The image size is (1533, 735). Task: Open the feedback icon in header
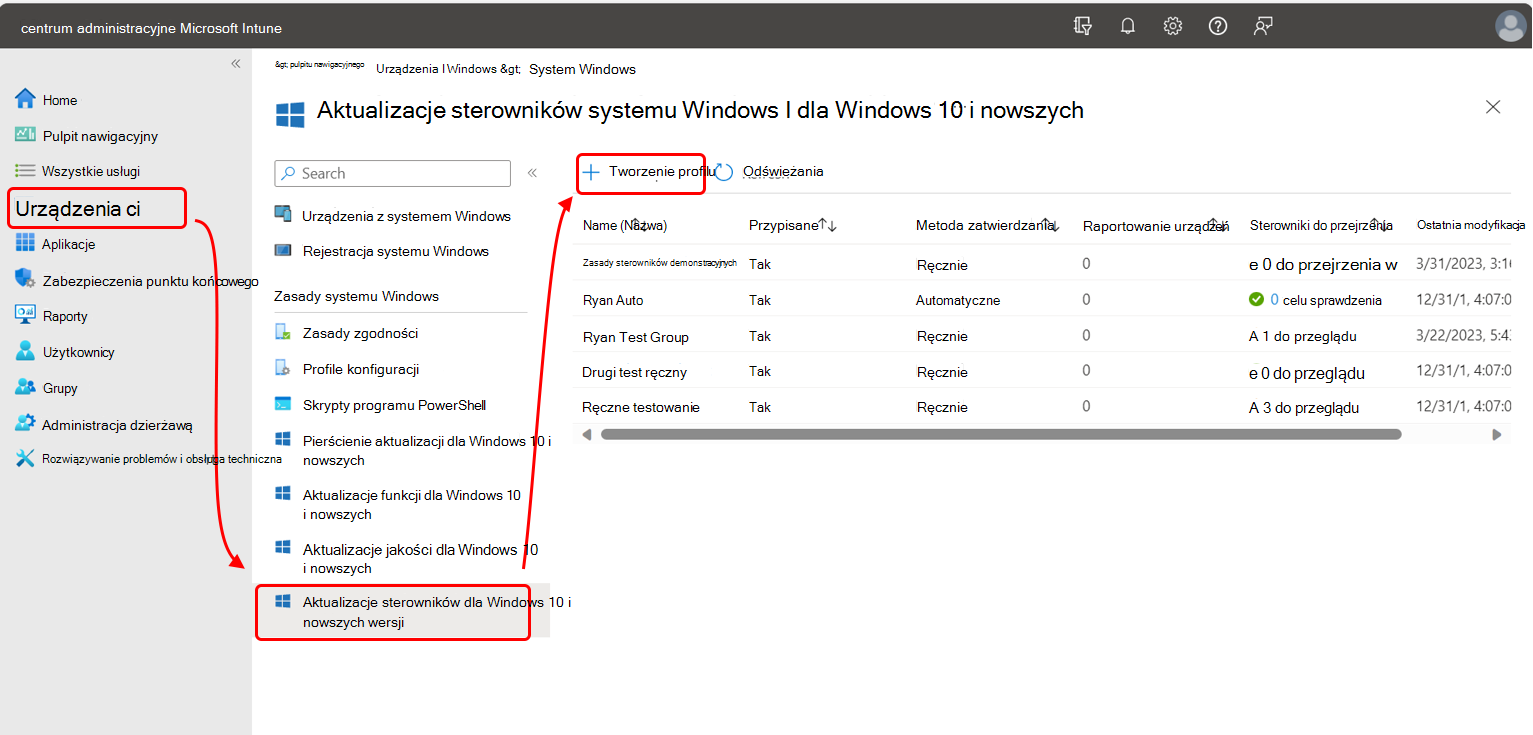[1263, 27]
